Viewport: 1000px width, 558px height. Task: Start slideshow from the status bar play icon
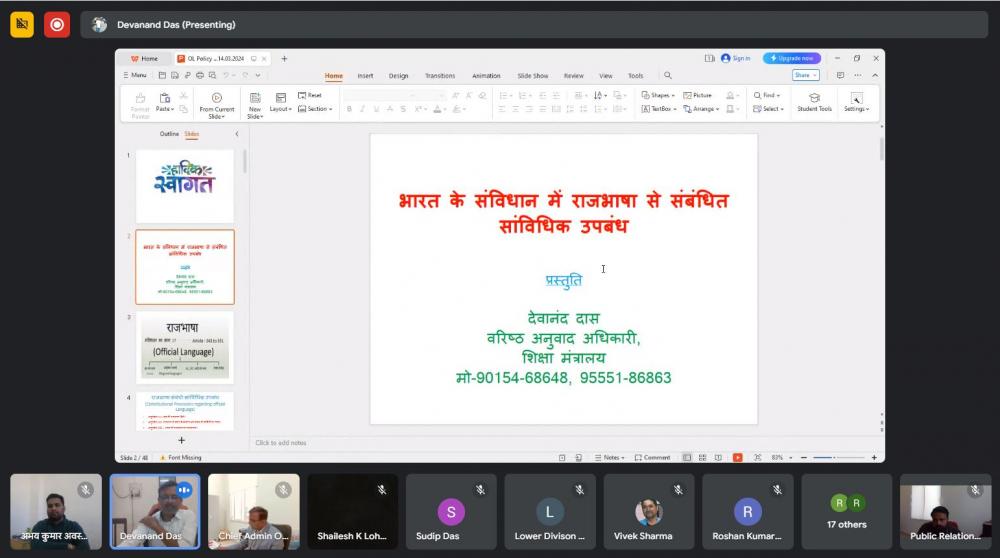[737, 457]
